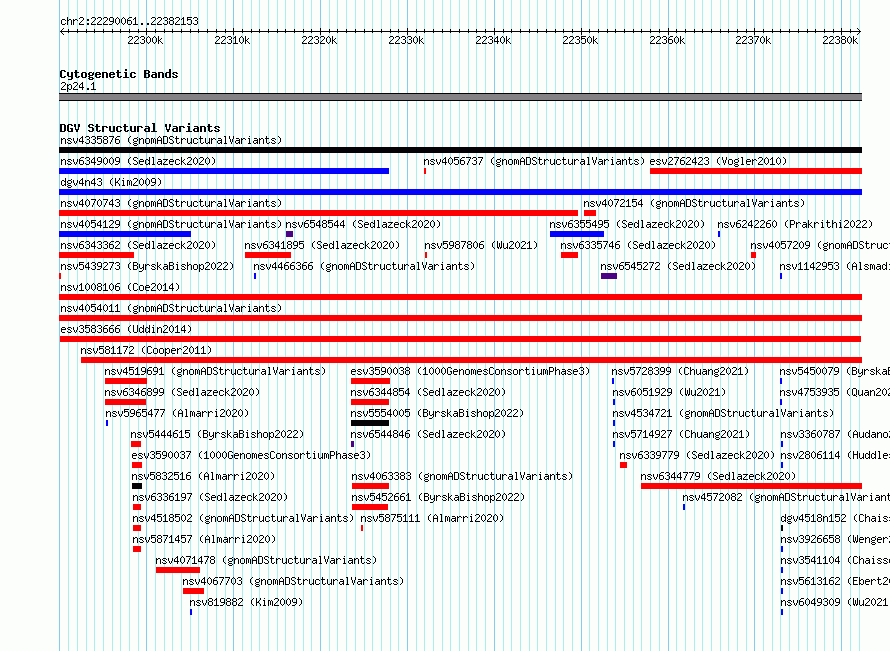890x651 pixels.
Task: Select nsv6051929 Wu2021 label
Action: [x=669, y=392]
